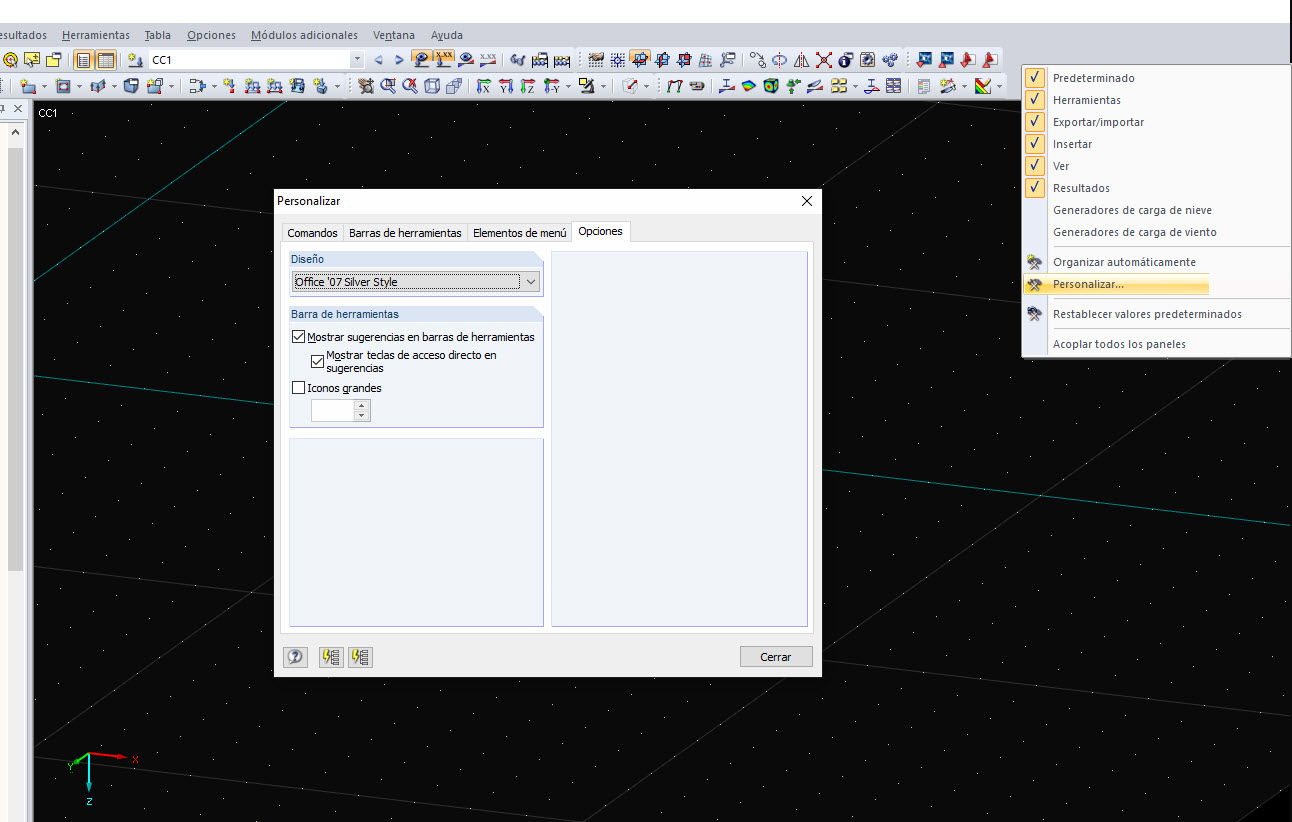The height and width of the screenshot is (822, 1292).
Task: Click the wireframe cube icon
Action: pyautogui.click(x=432, y=86)
